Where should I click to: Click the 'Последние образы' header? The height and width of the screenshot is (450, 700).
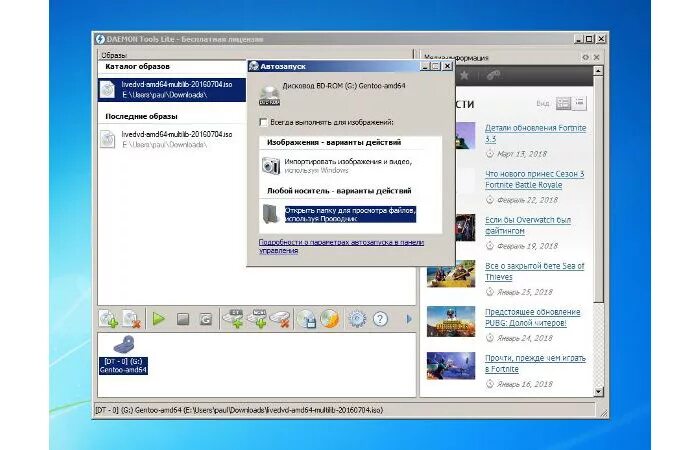142,117
